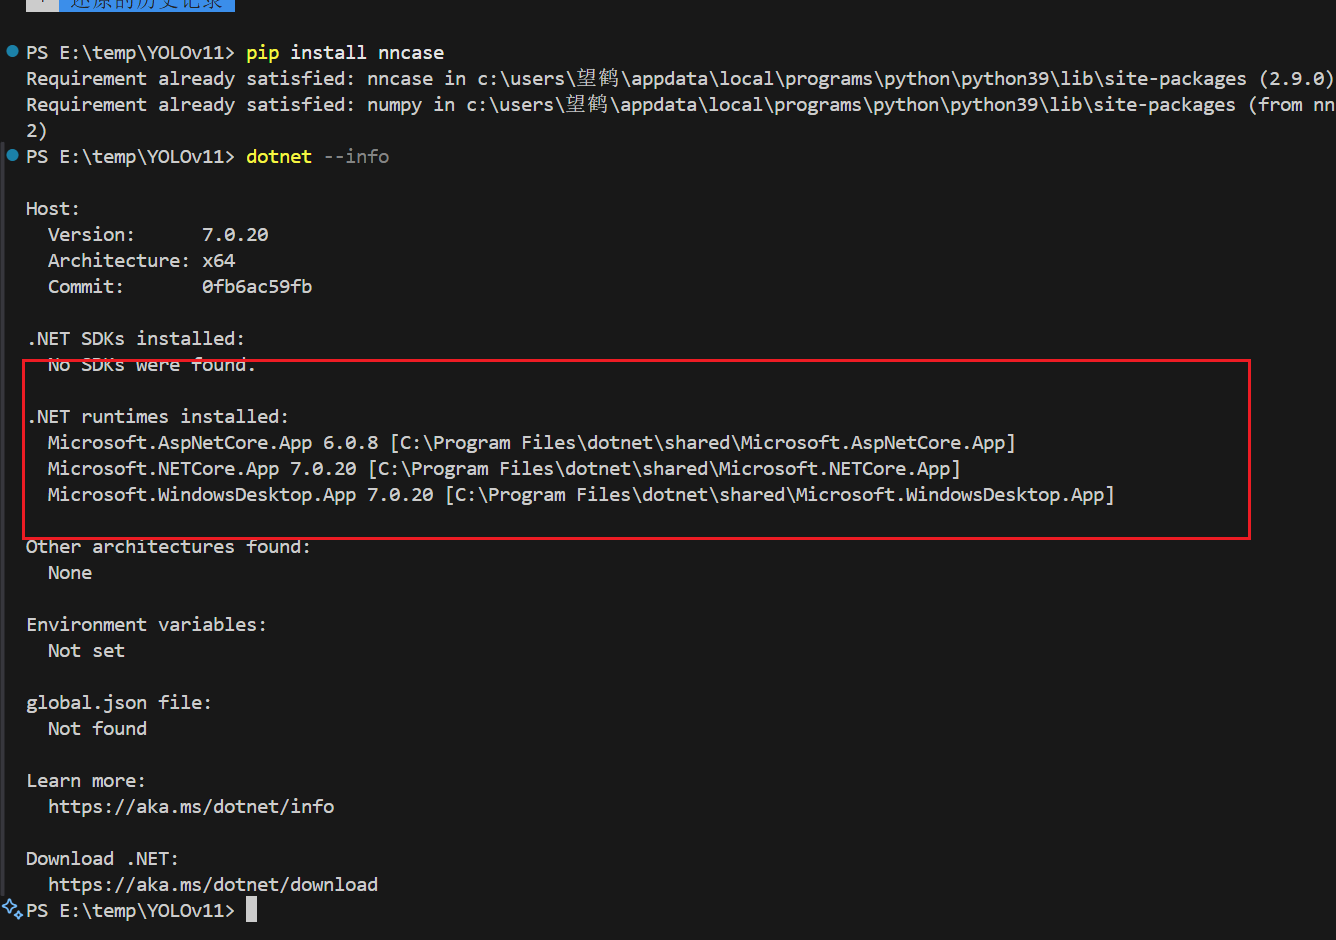Focus the terminal cursor at the final prompt

pyautogui.click(x=252, y=909)
